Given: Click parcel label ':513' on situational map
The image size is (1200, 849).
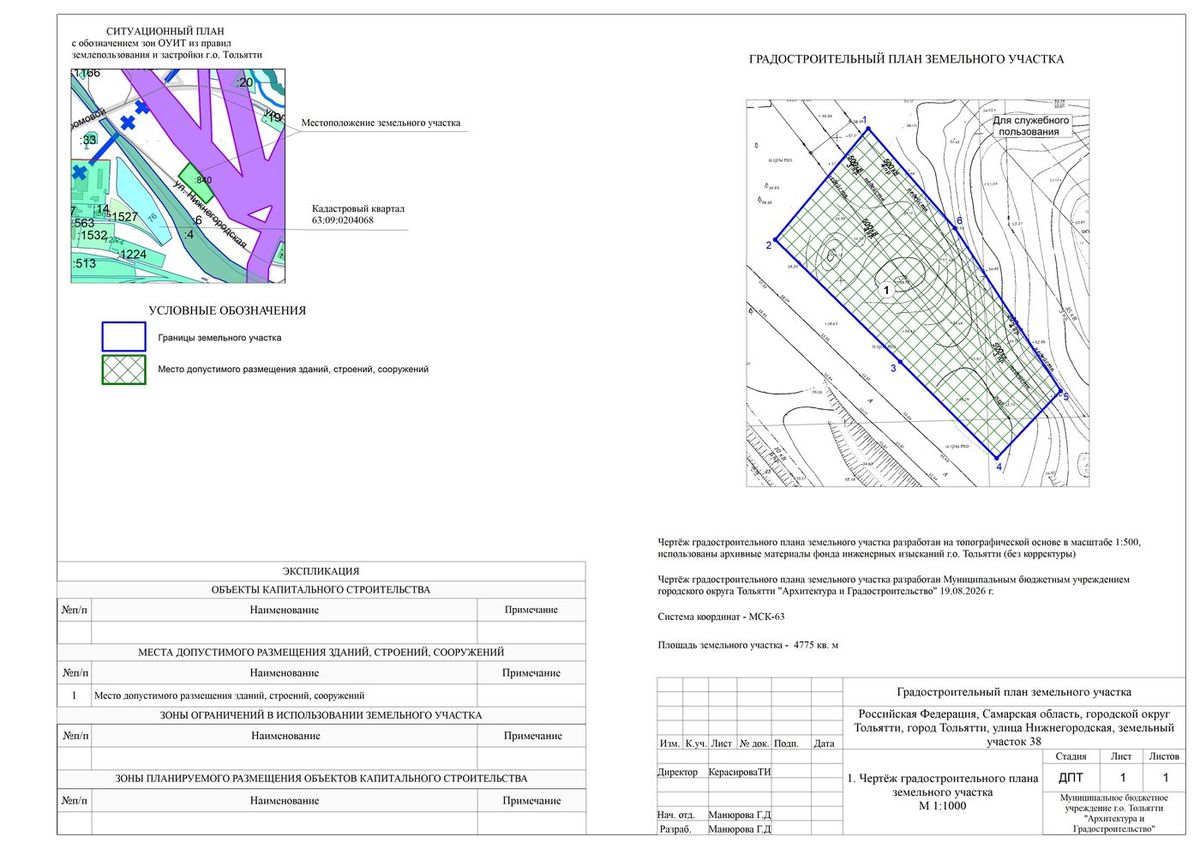Looking at the screenshot, I should (84, 264).
